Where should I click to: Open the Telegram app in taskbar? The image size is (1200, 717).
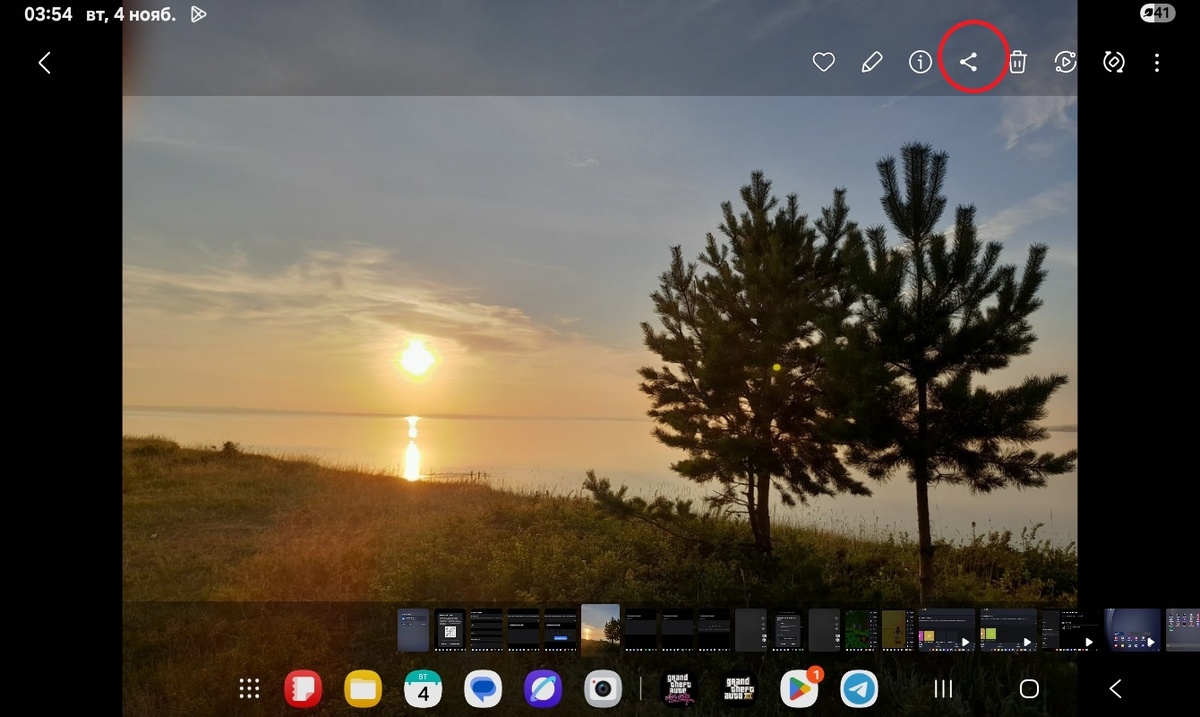(859, 688)
